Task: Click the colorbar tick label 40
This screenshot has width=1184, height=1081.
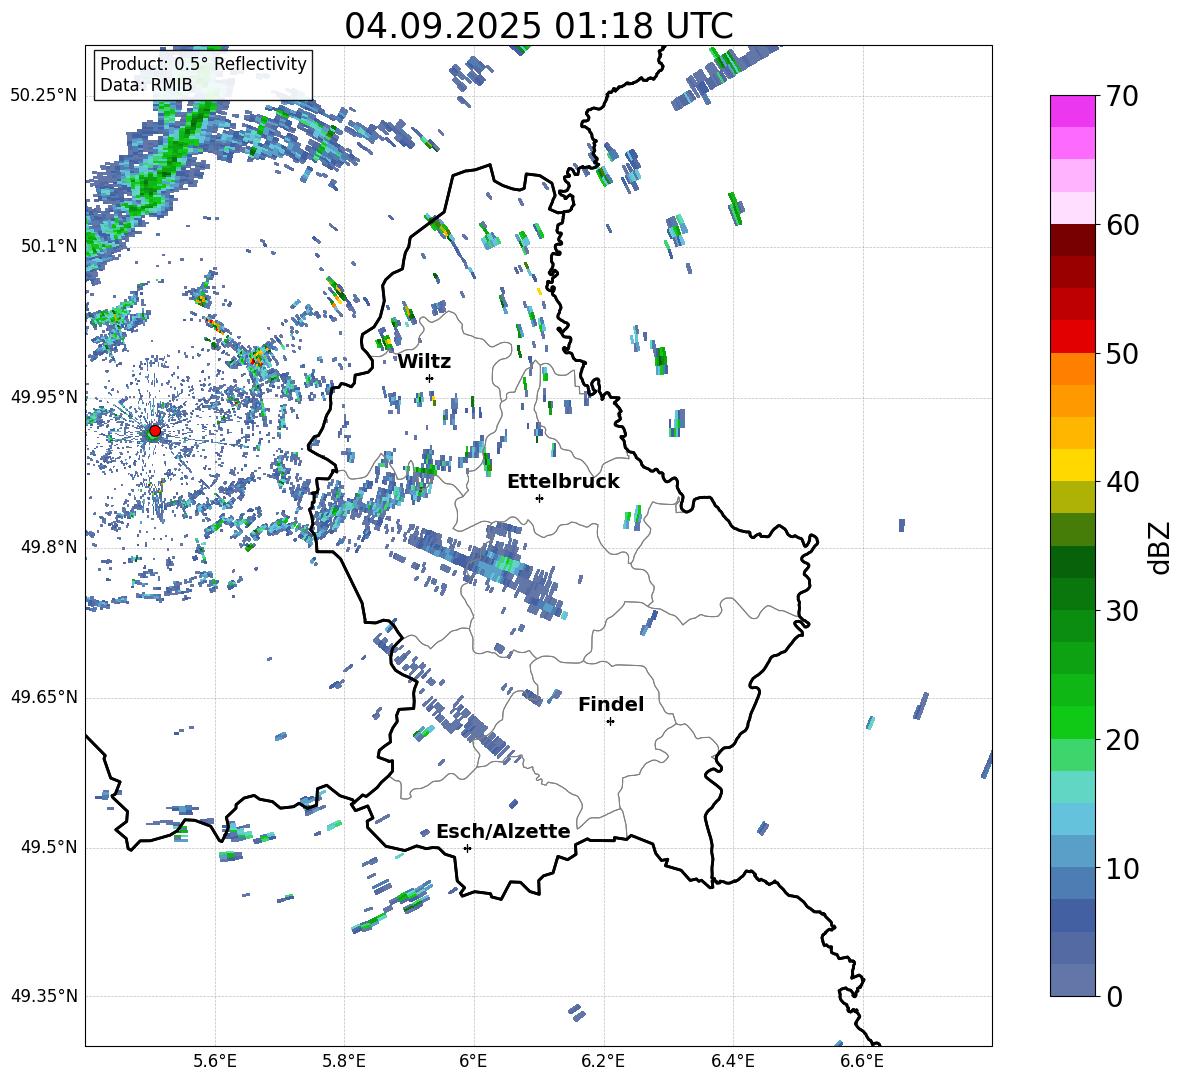Action: pyautogui.click(x=1122, y=482)
